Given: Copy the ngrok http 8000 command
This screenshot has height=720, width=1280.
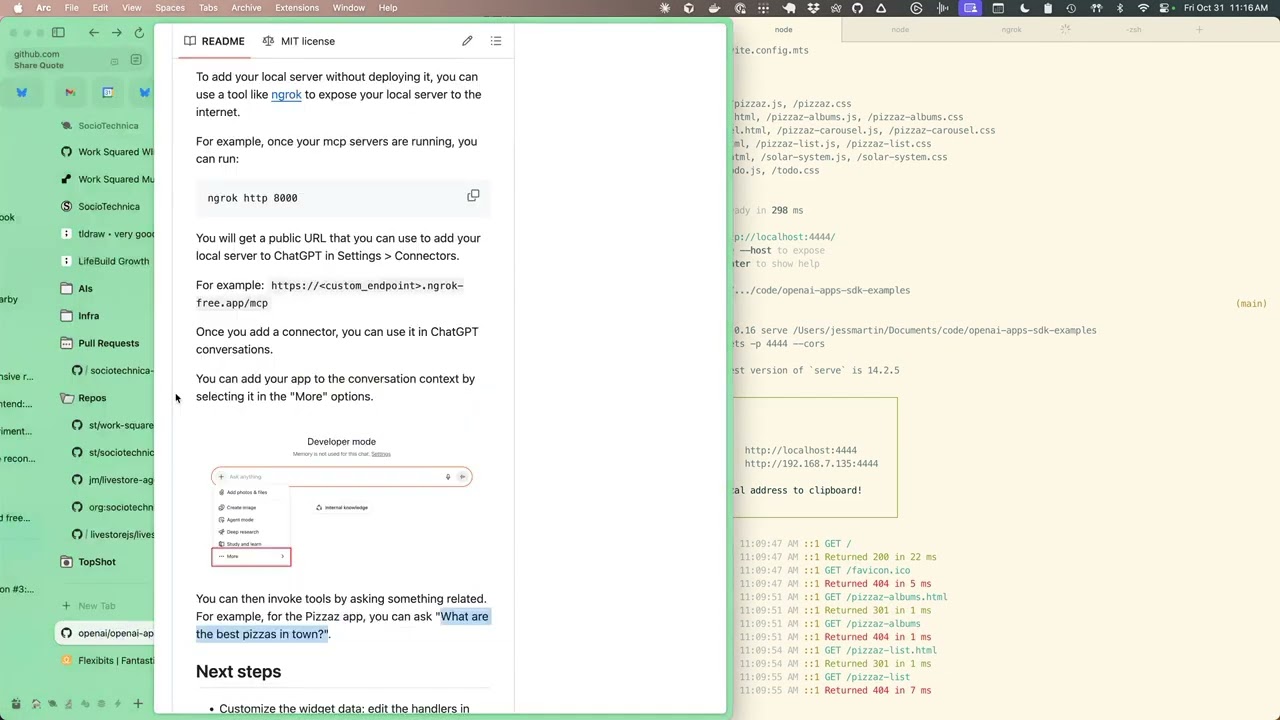Looking at the screenshot, I should point(473,196).
